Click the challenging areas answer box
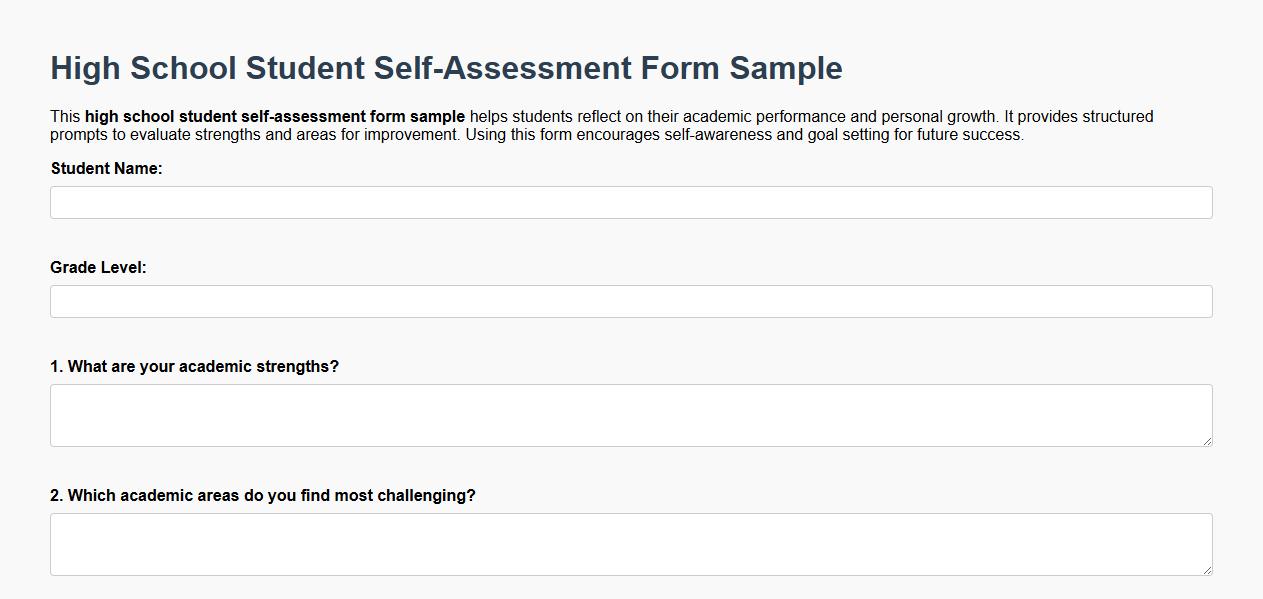 [x=630, y=542]
